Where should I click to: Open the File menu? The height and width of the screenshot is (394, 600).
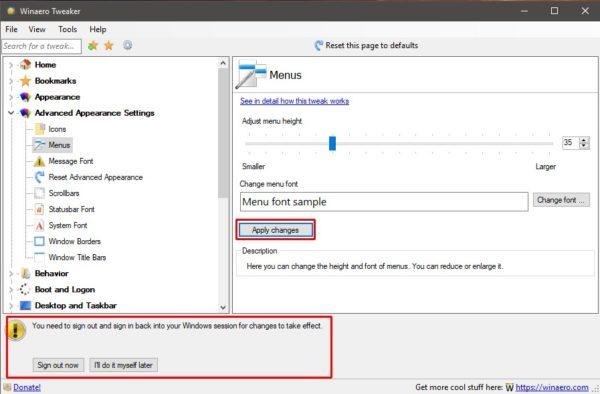point(11,29)
